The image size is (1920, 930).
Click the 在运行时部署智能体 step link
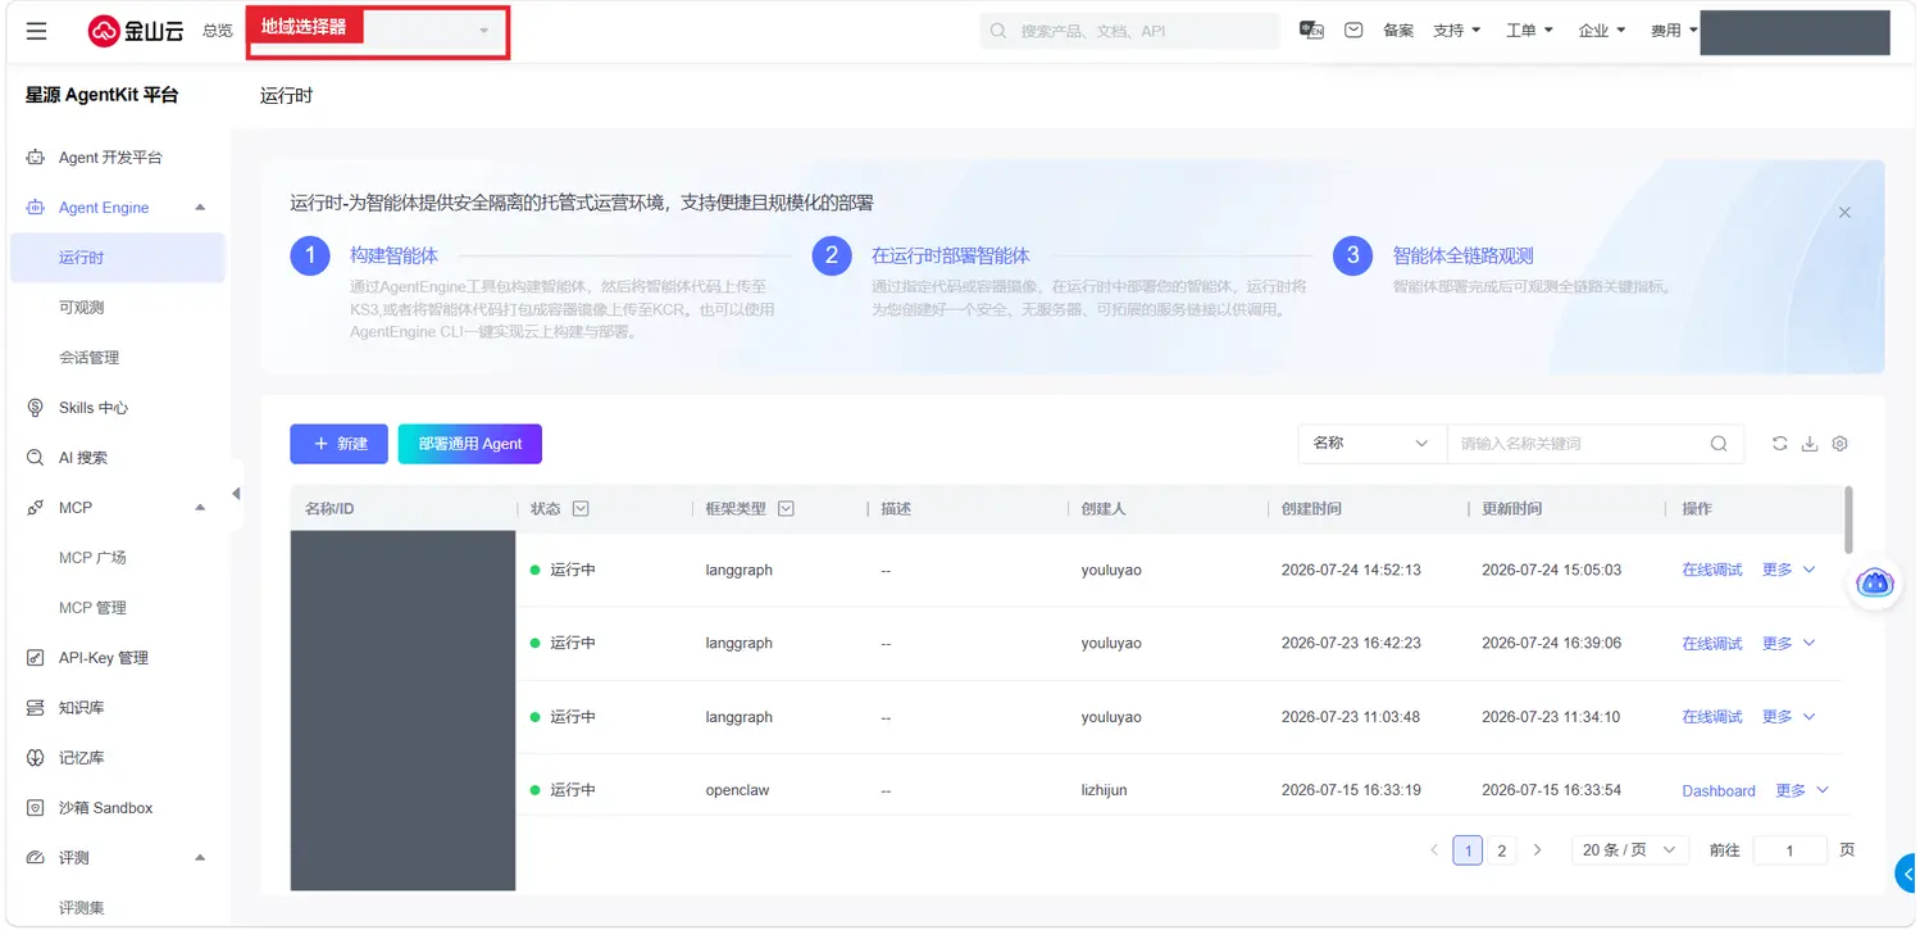click(951, 255)
